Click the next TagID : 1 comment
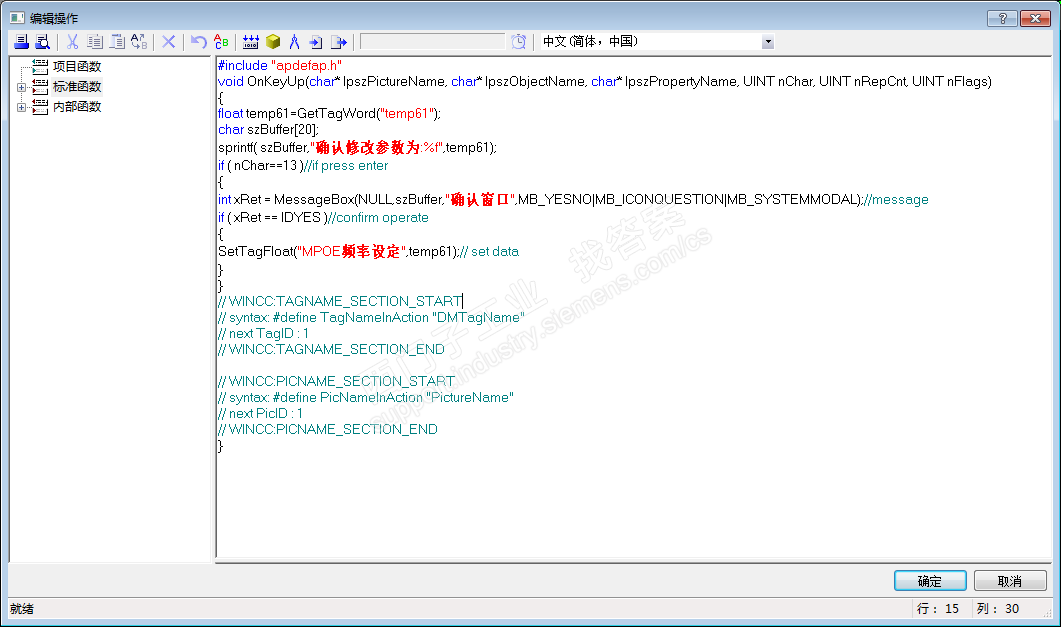 (x=263, y=333)
